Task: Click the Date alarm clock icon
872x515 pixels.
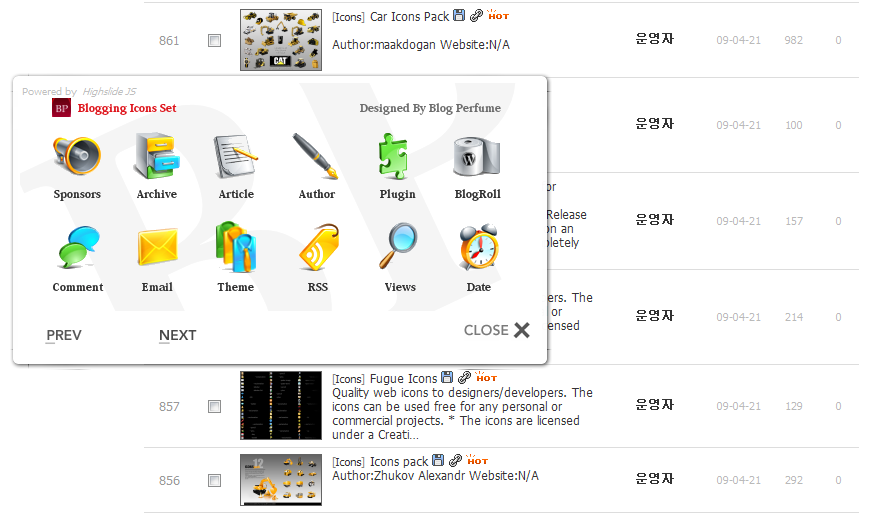Action: (479, 247)
